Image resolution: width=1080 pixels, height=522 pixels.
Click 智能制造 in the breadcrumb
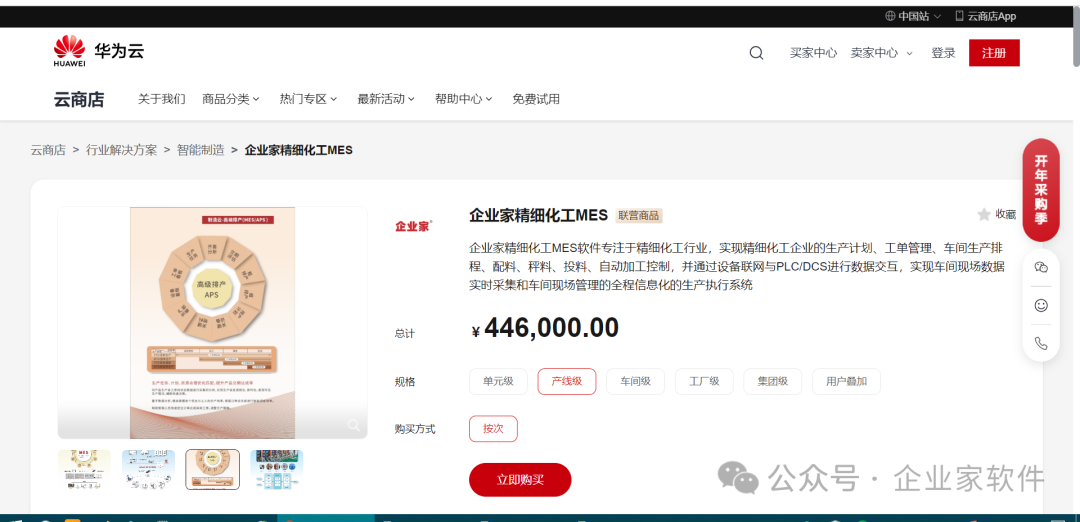tap(200, 149)
